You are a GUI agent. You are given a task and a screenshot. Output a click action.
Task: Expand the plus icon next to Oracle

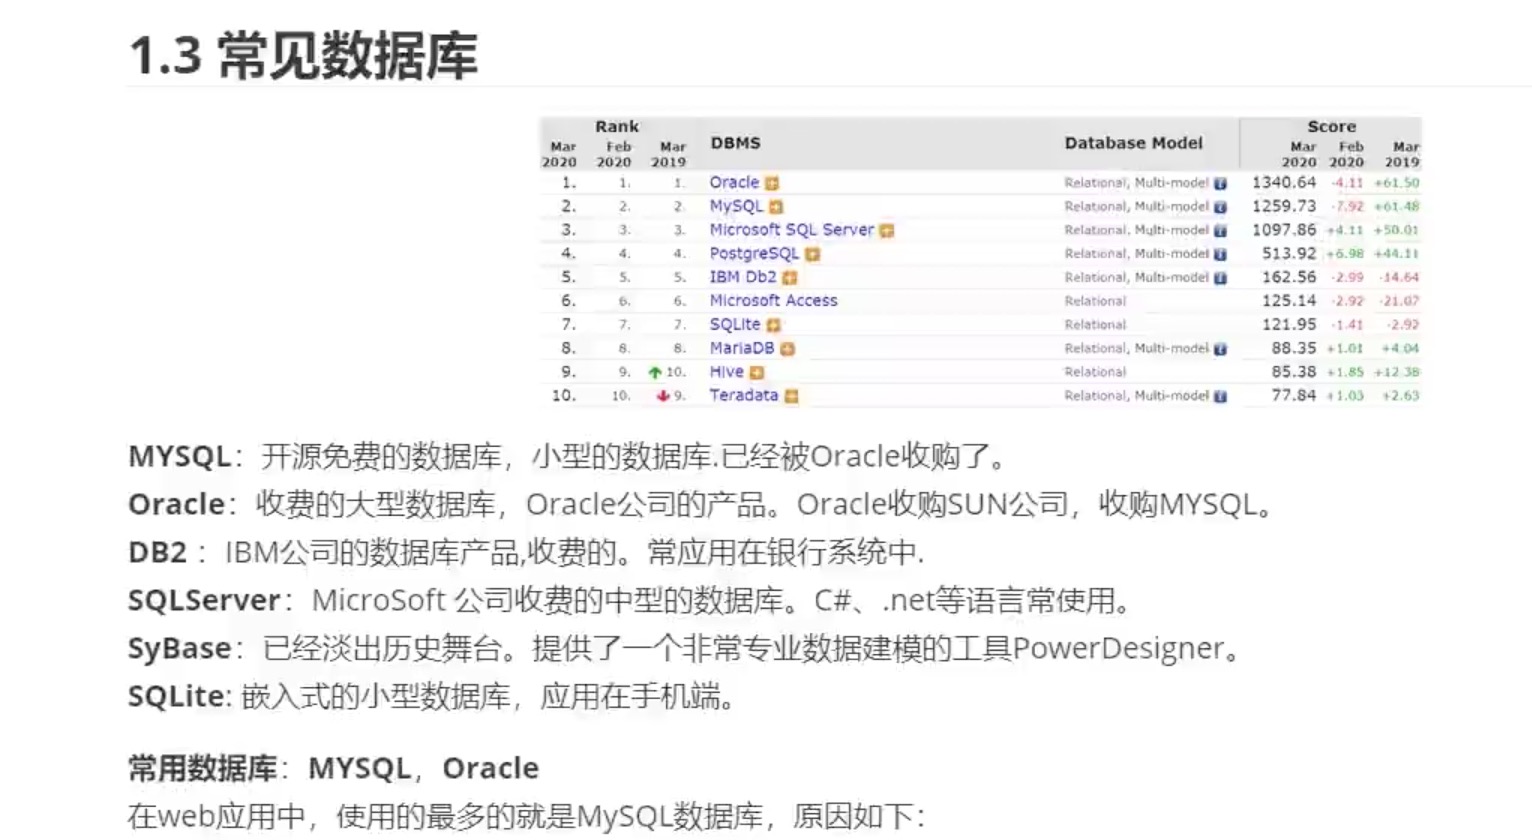pos(773,182)
